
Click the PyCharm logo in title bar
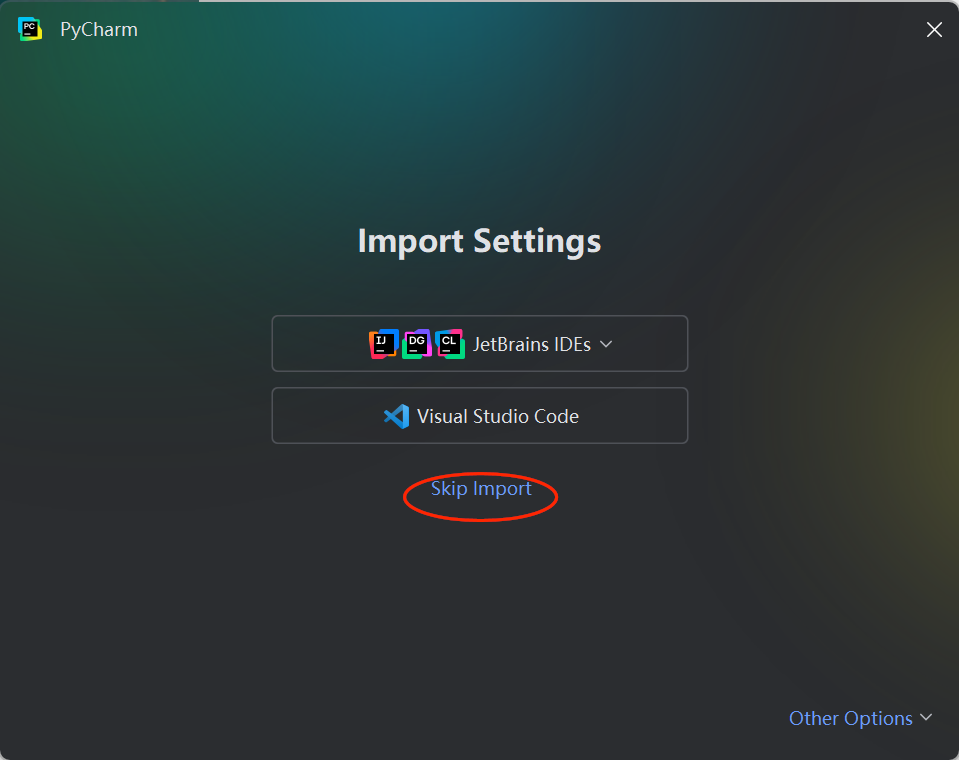[29, 29]
